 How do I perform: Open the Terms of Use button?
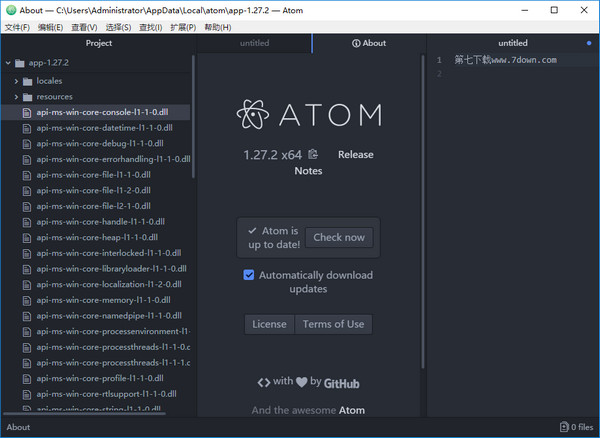pos(333,324)
